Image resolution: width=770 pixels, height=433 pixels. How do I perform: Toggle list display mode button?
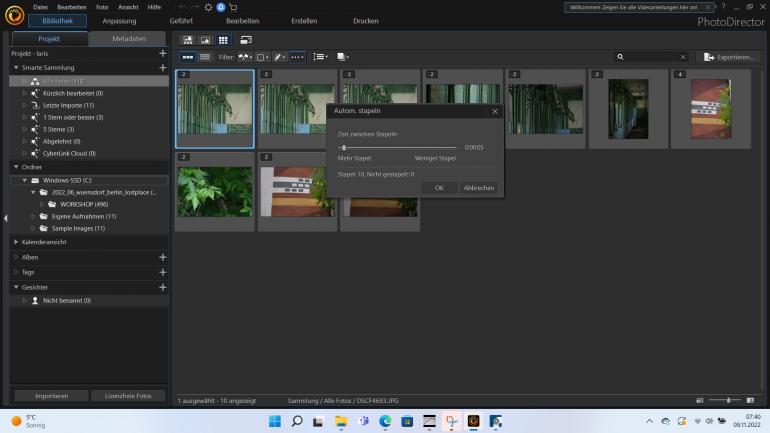[x=205, y=57]
